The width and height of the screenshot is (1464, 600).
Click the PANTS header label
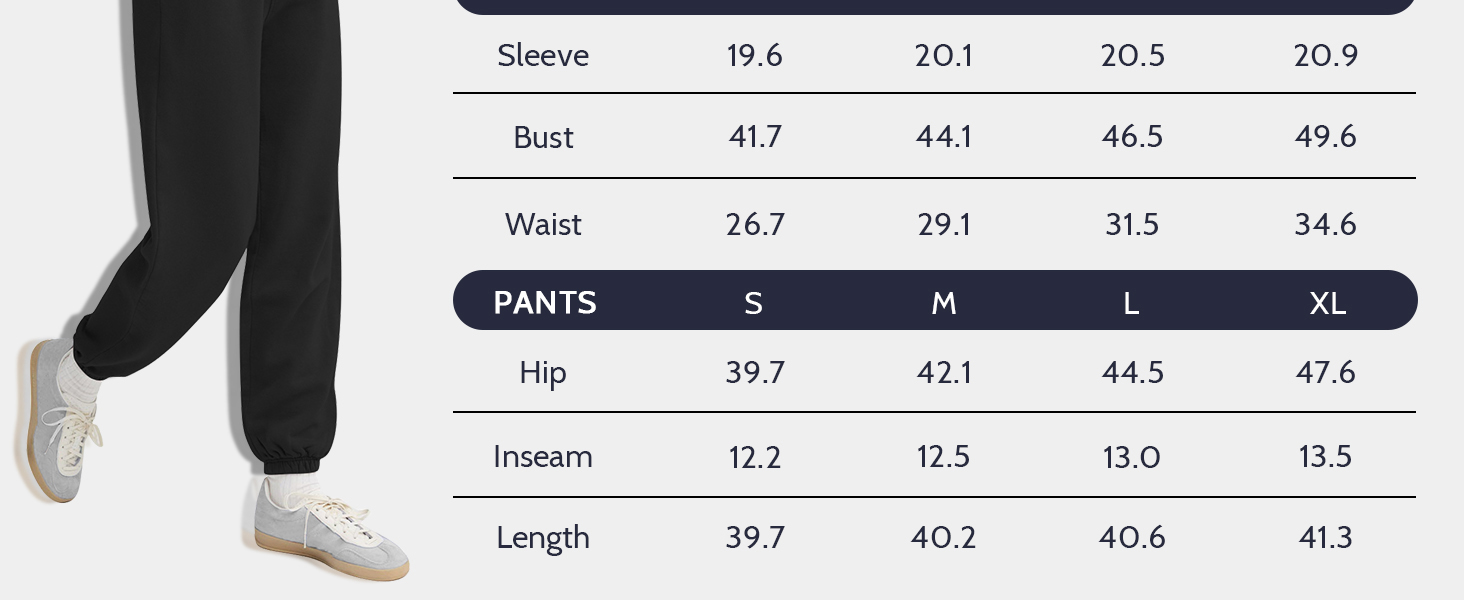click(545, 302)
